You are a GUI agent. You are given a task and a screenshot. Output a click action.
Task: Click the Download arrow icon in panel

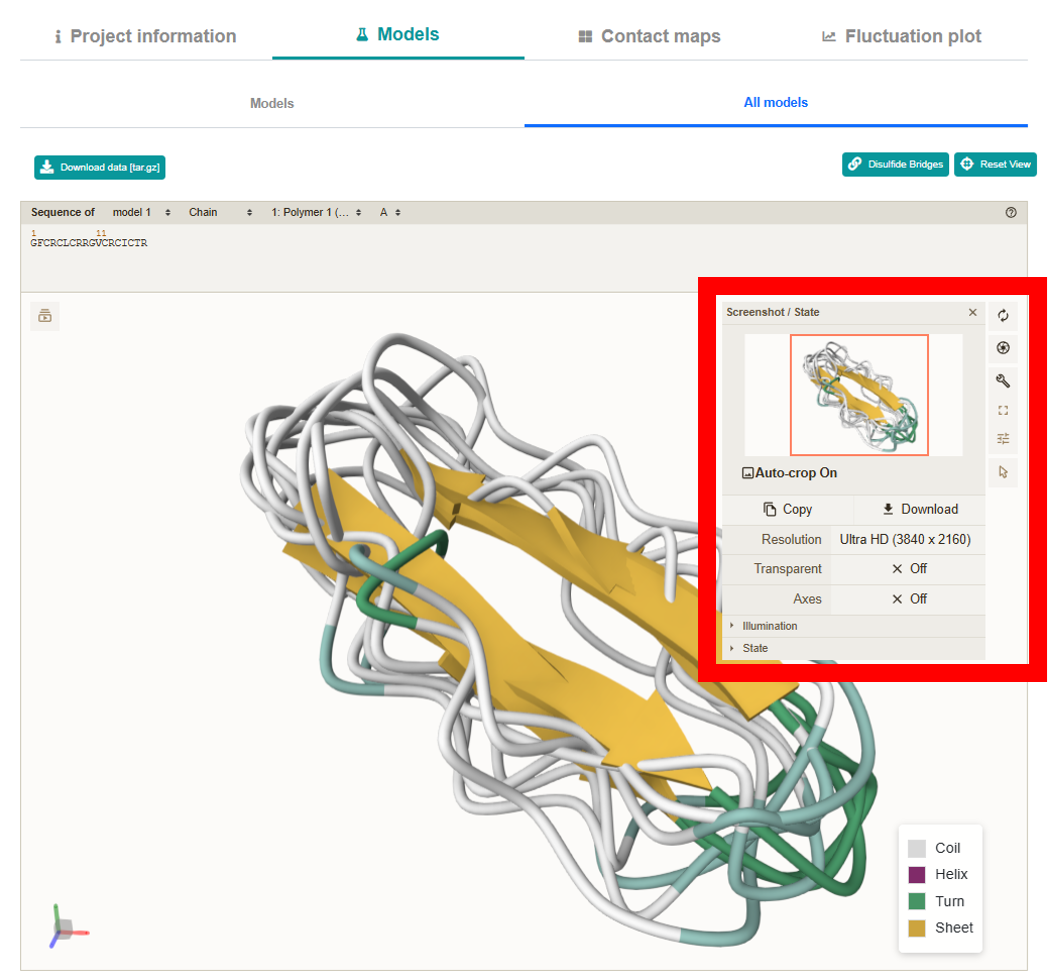pos(888,510)
